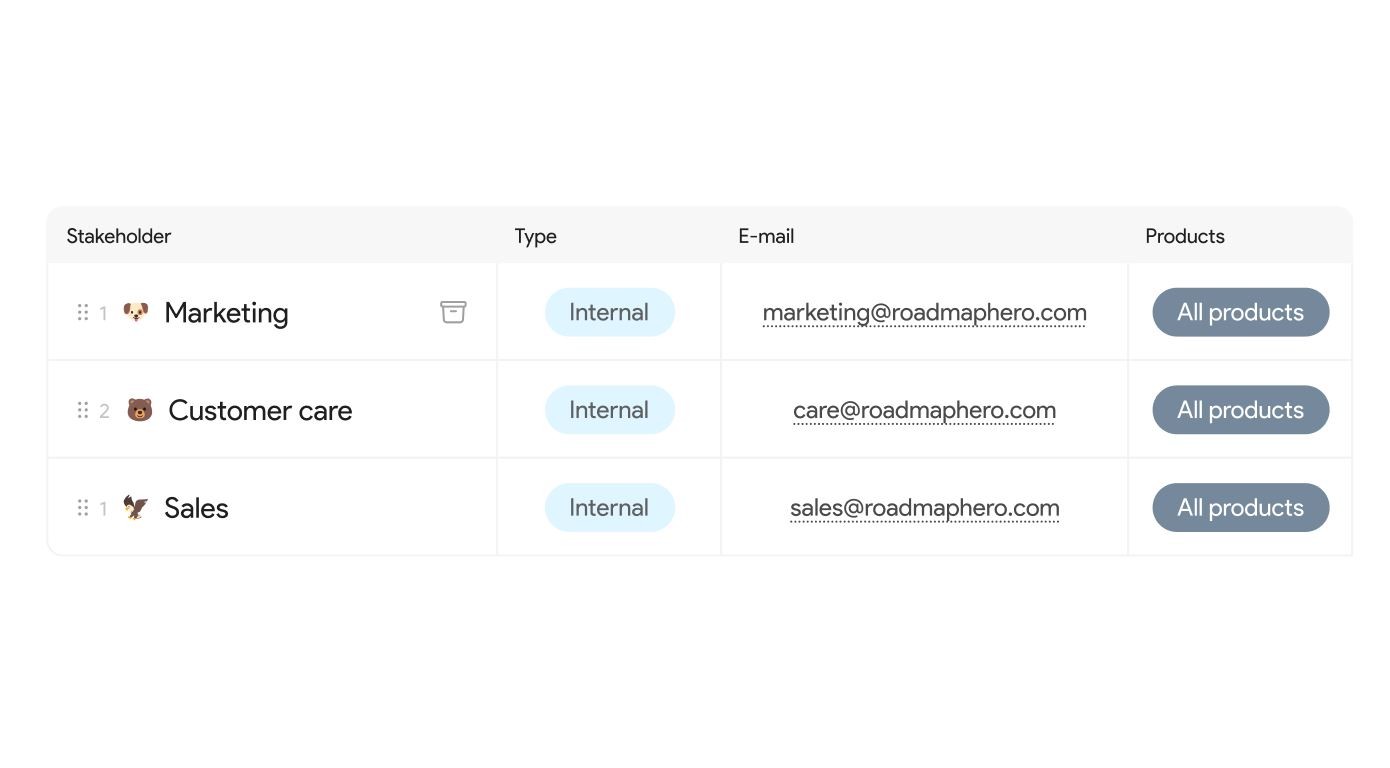The width and height of the screenshot is (1390, 768).
Task: Sort by the Stakeholder column header
Action: [x=119, y=236]
